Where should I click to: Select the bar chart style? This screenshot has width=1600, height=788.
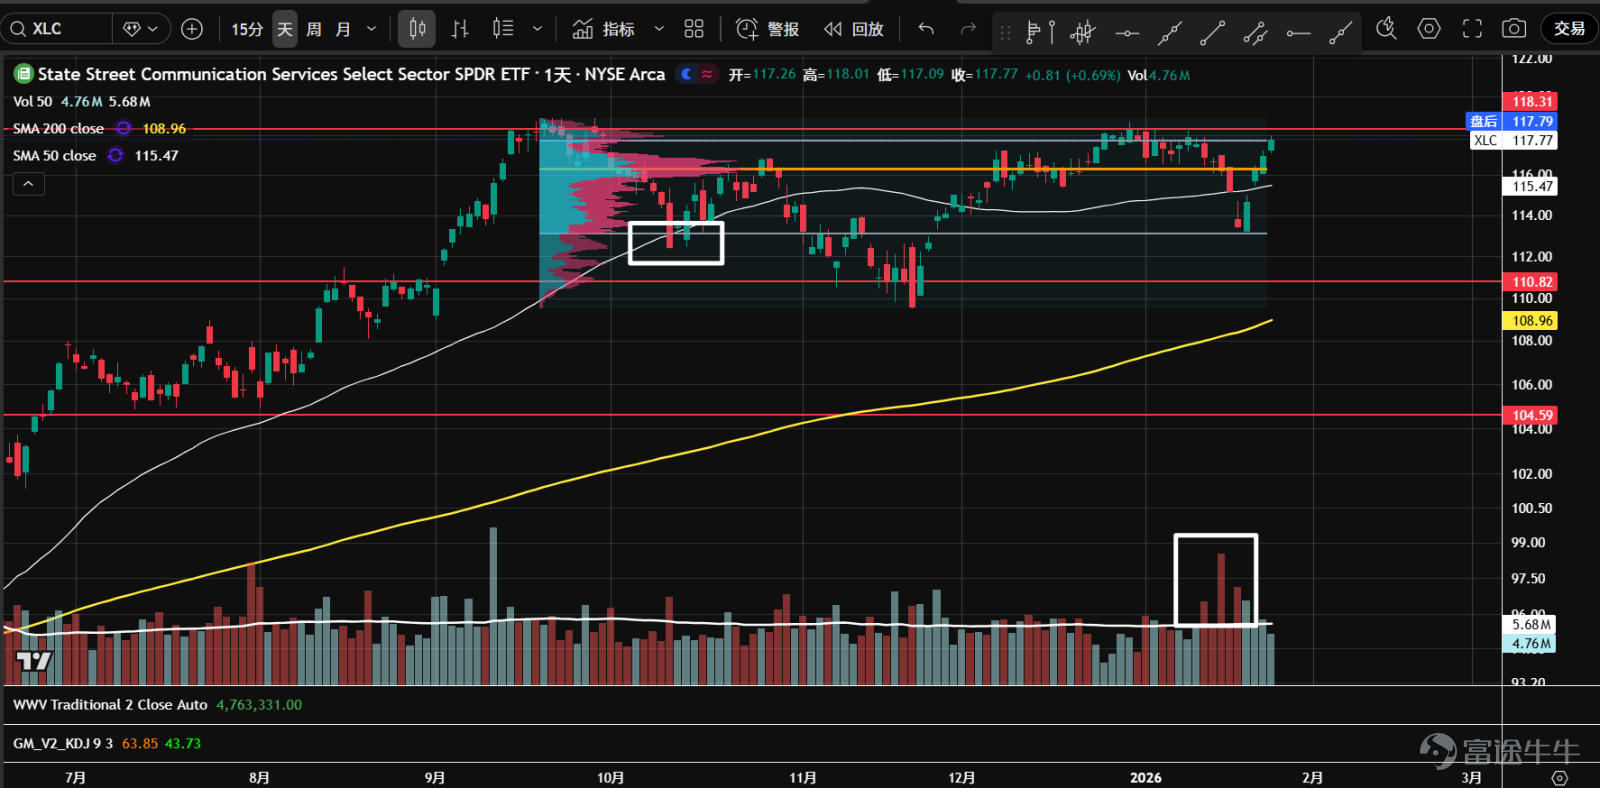460,29
